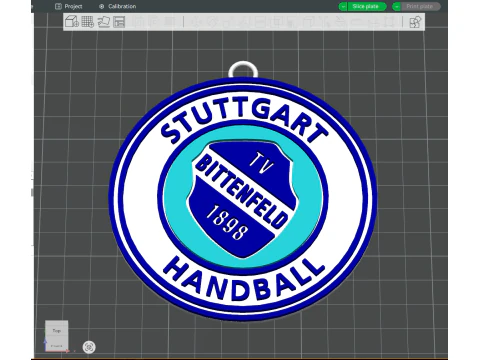Screen dimensions: 480x360
Task: Select the keychain loop on badge
Action: (x=243, y=69)
